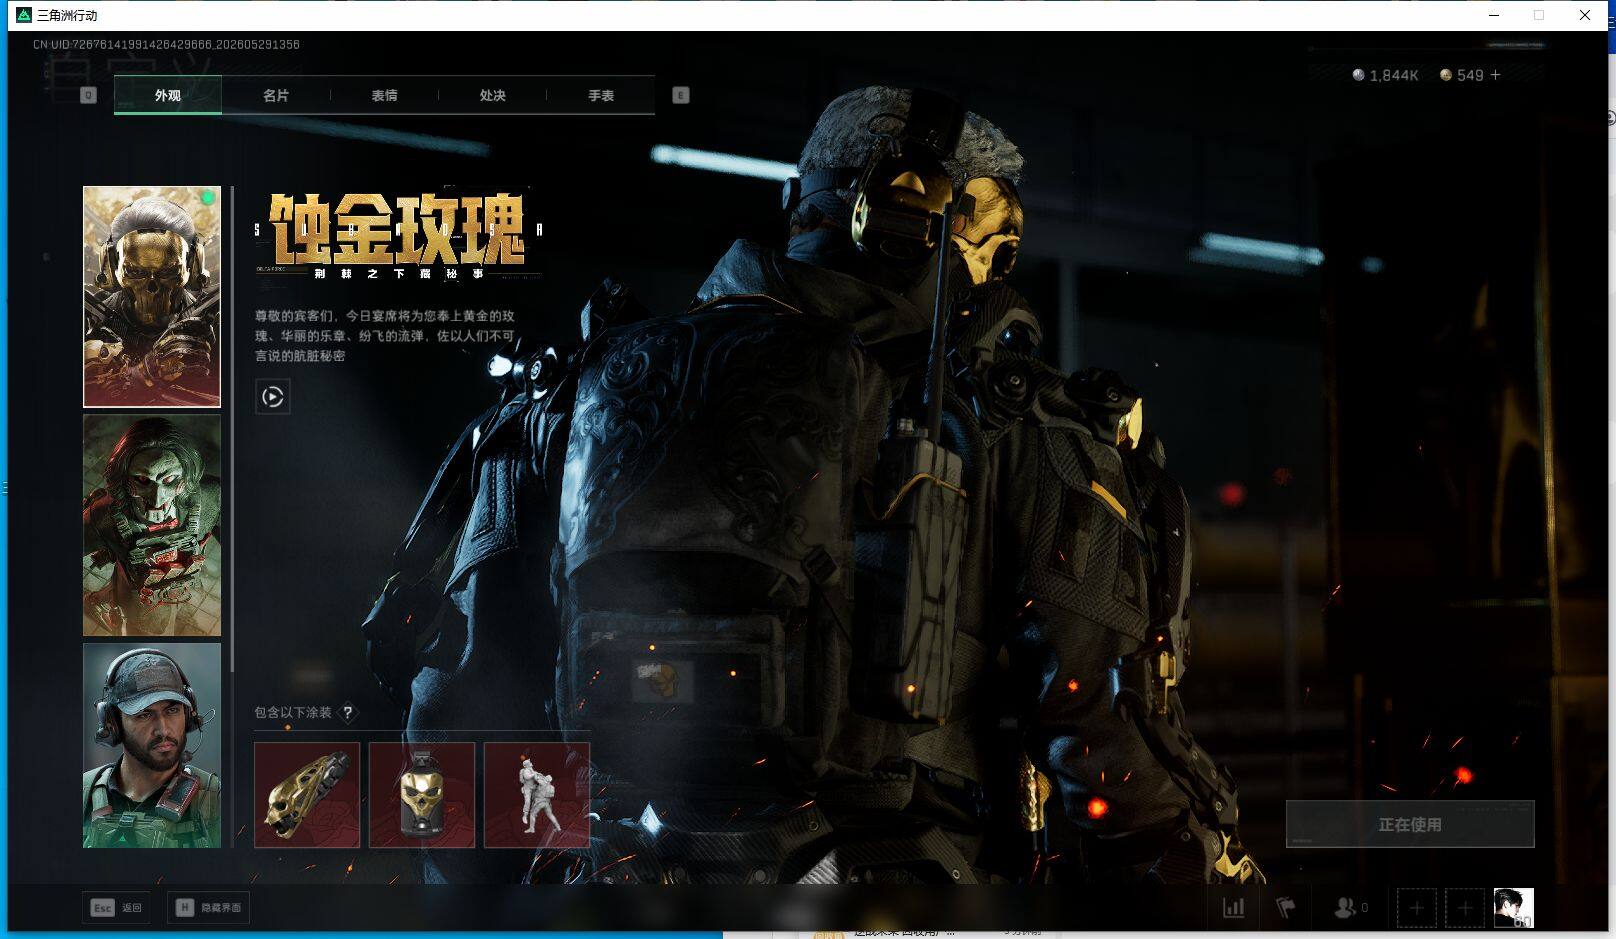
Task: Click the gold currency coin icon
Action: pos(1446,75)
